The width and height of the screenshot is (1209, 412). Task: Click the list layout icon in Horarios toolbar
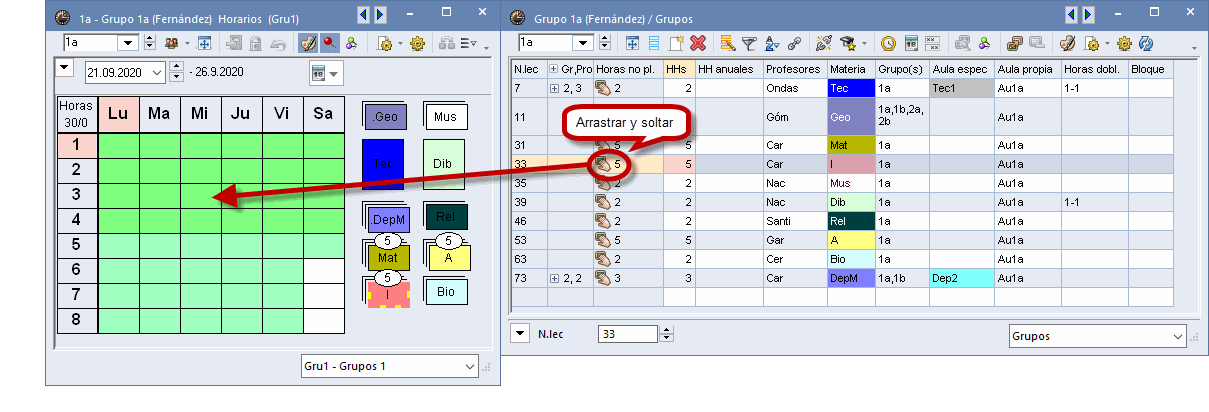468,43
